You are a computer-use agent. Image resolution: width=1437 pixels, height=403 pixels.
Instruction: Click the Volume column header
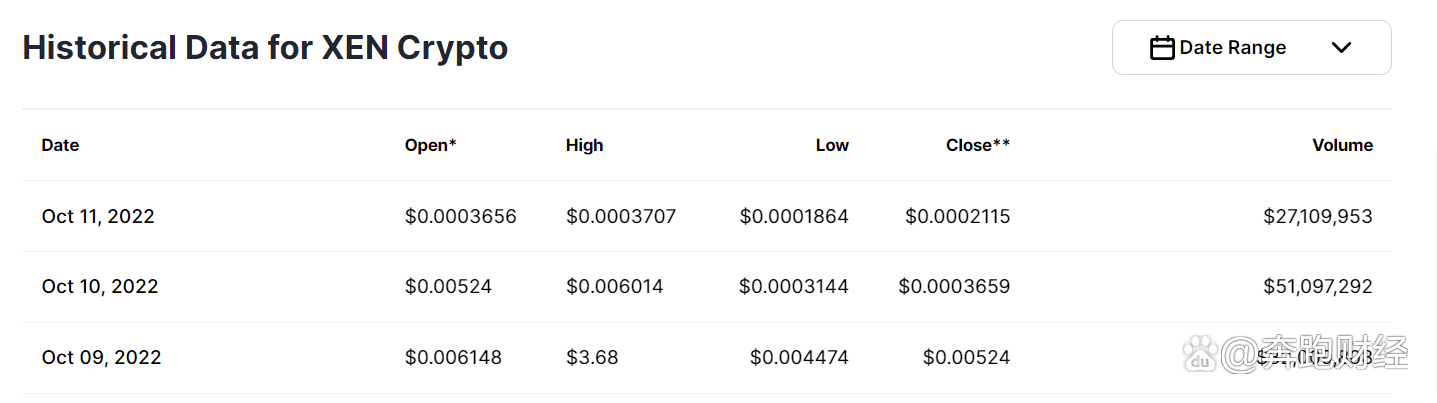click(1342, 145)
